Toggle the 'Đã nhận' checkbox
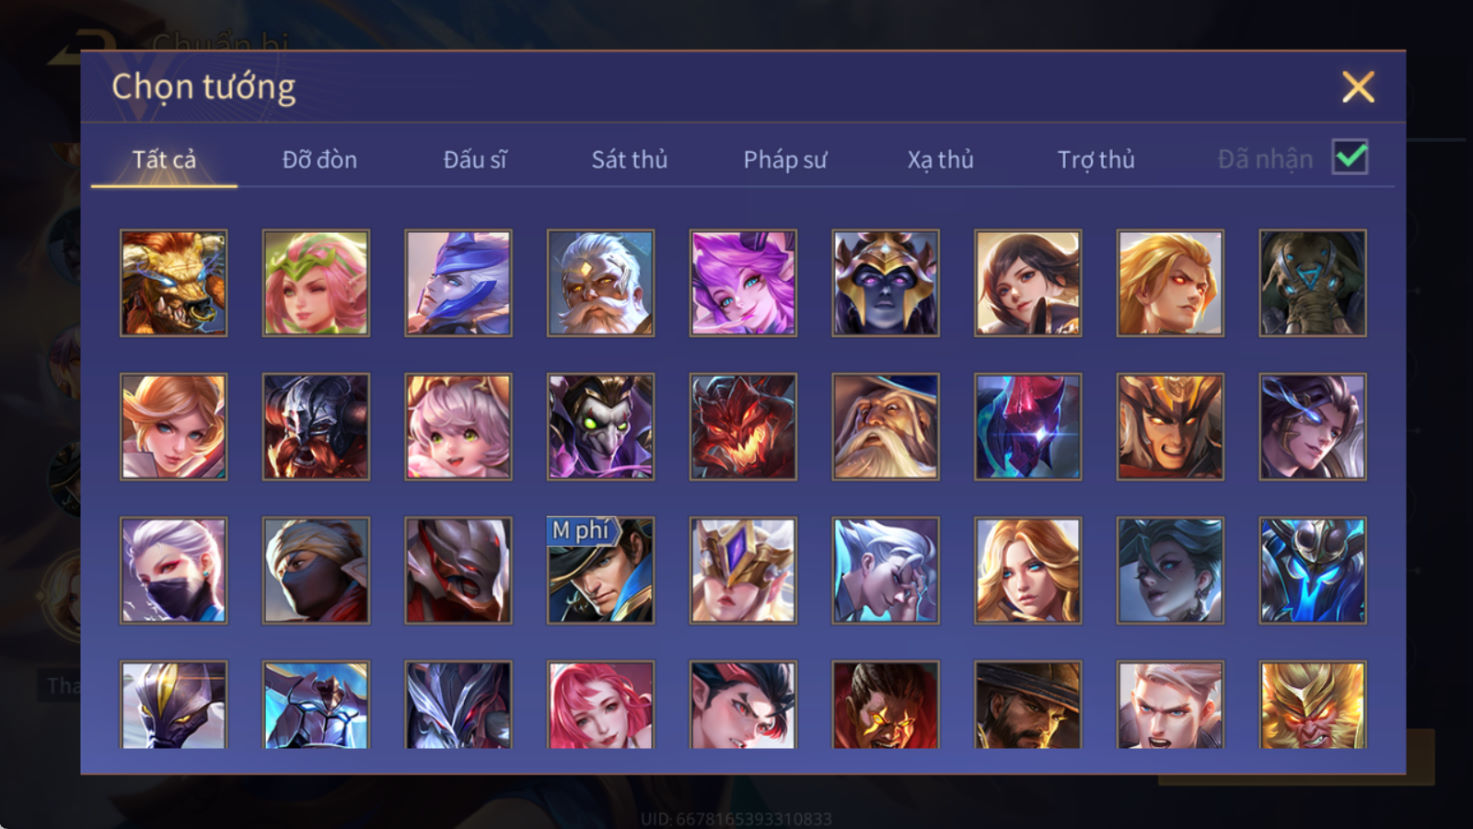This screenshot has height=829, width=1473. pos(1350,158)
